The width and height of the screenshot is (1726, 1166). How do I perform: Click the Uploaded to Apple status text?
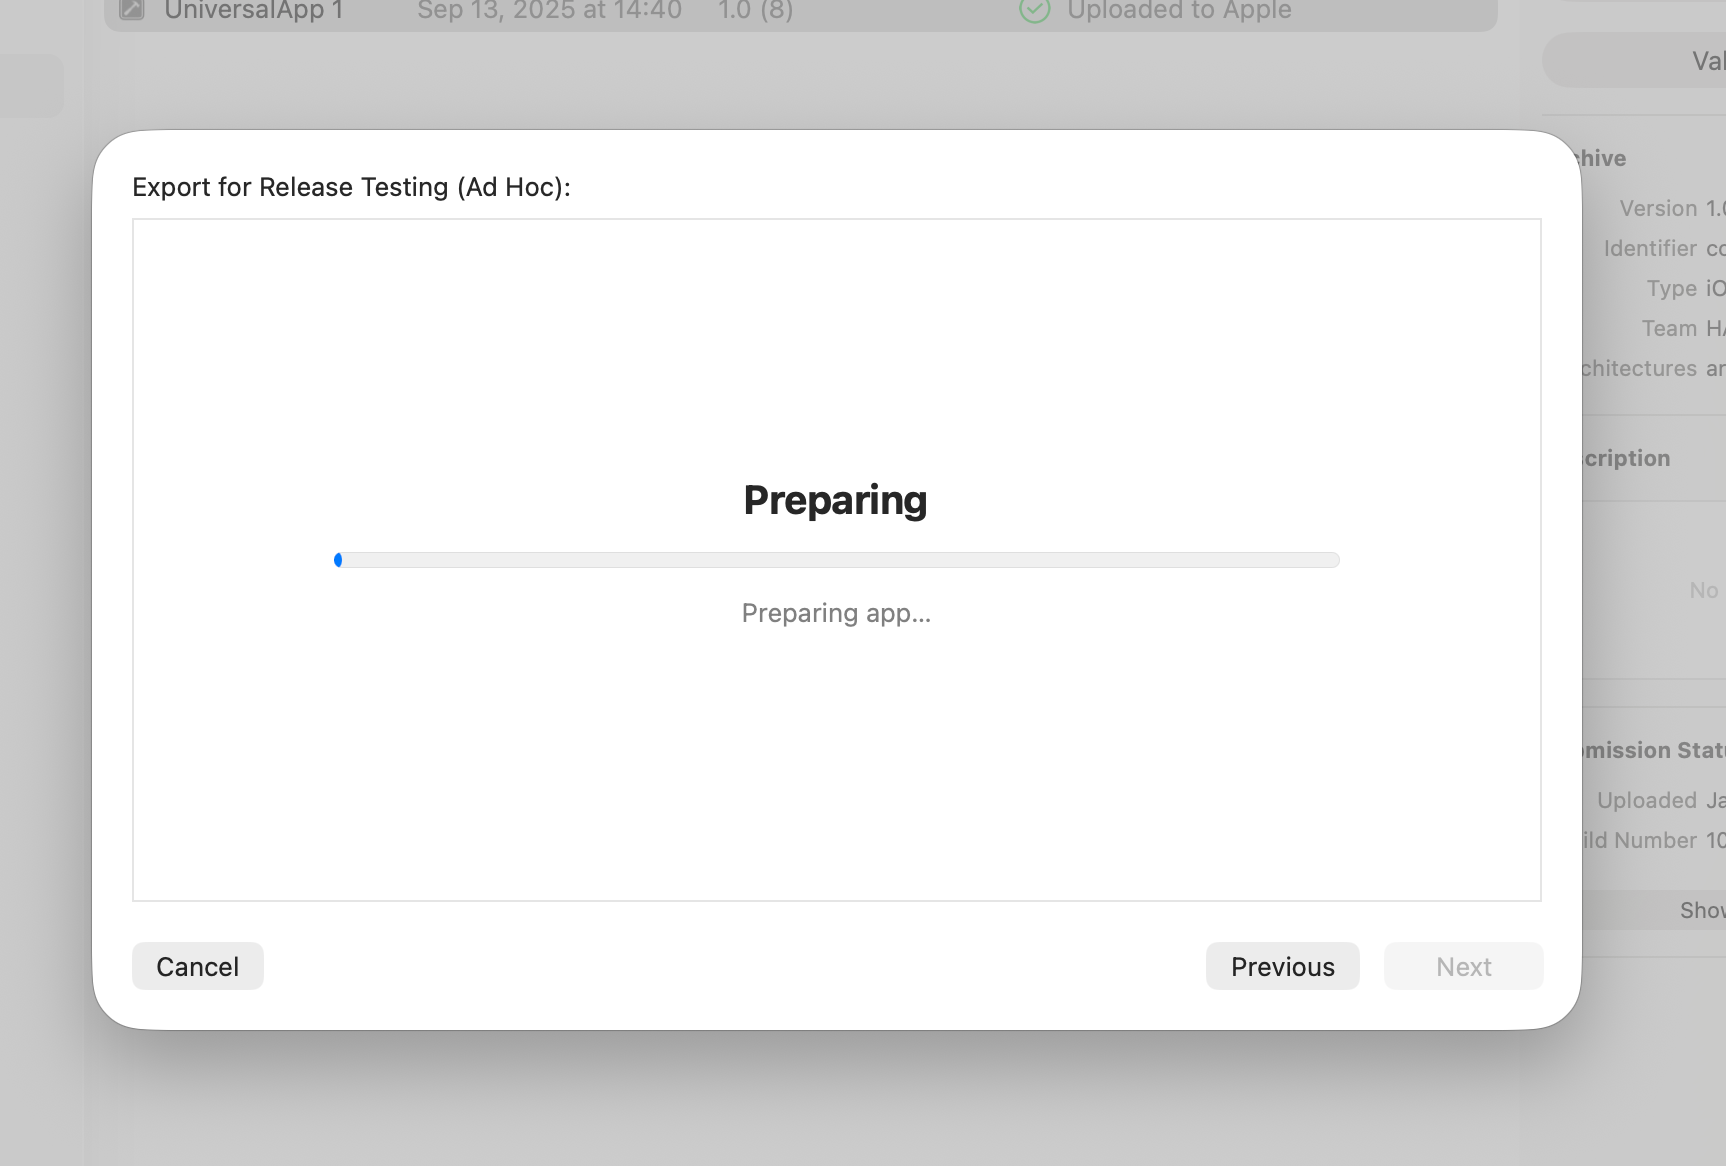pyautogui.click(x=1179, y=10)
